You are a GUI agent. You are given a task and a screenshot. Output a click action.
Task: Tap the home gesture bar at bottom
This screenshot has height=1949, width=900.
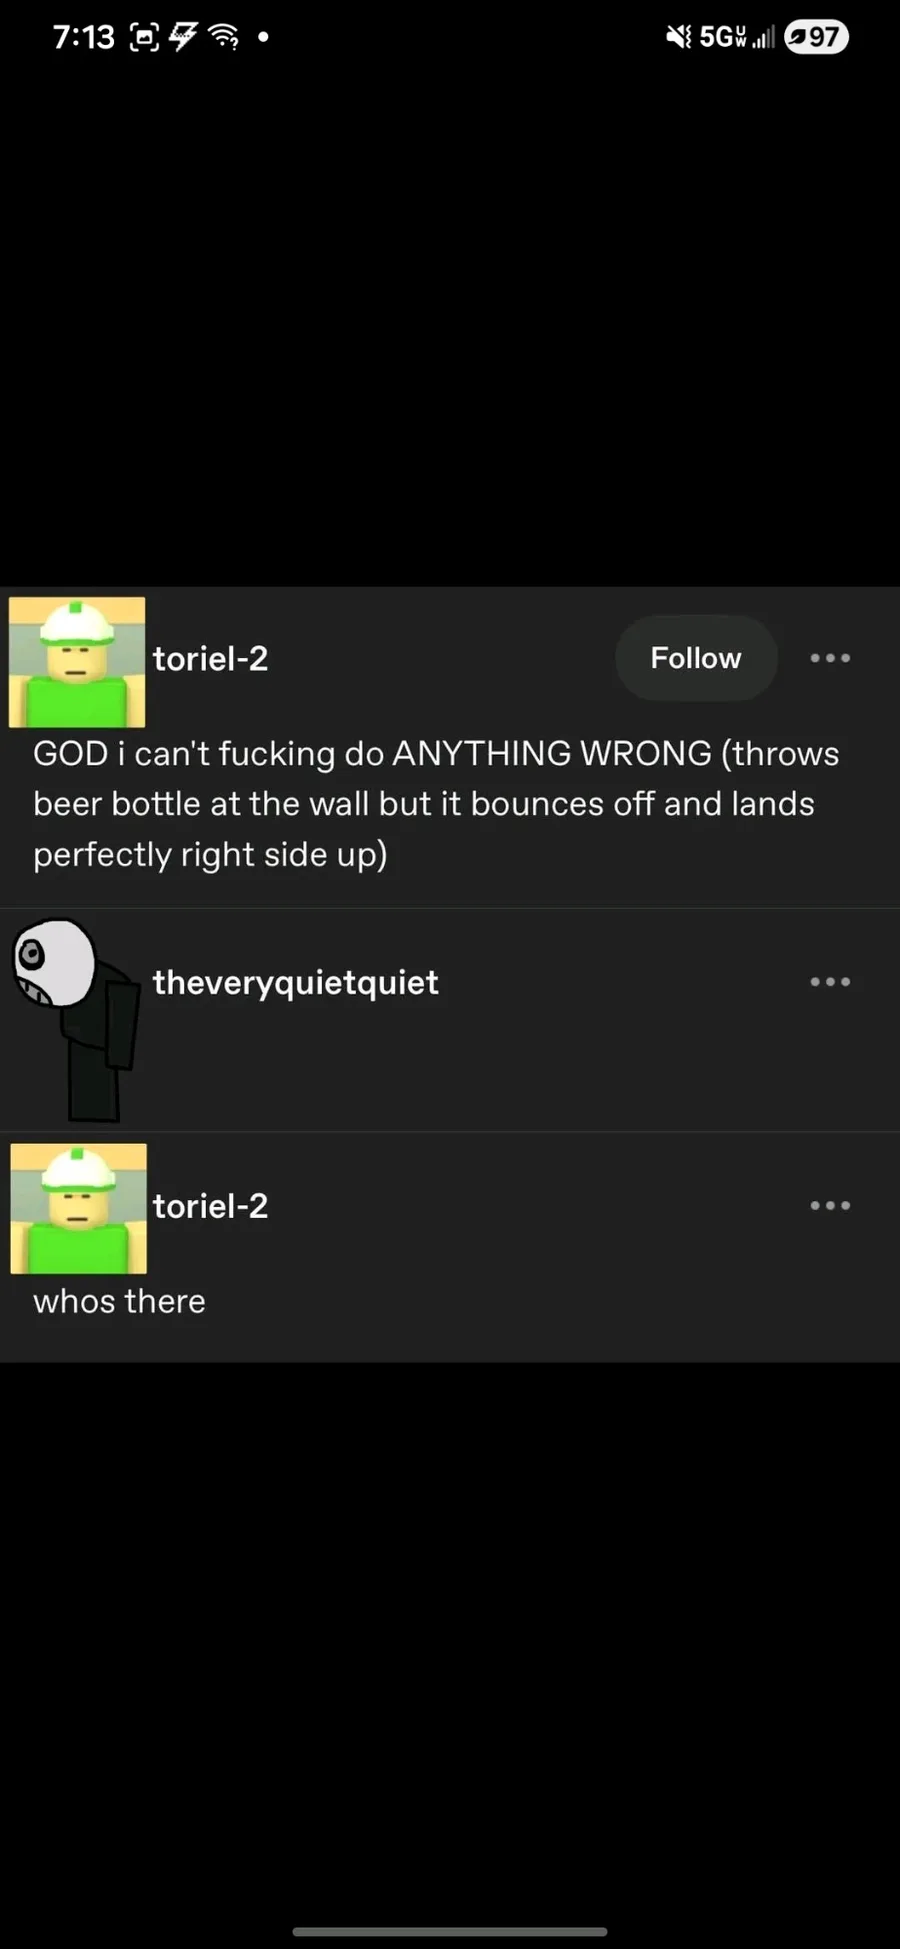pyautogui.click(x=450, y=1932)
